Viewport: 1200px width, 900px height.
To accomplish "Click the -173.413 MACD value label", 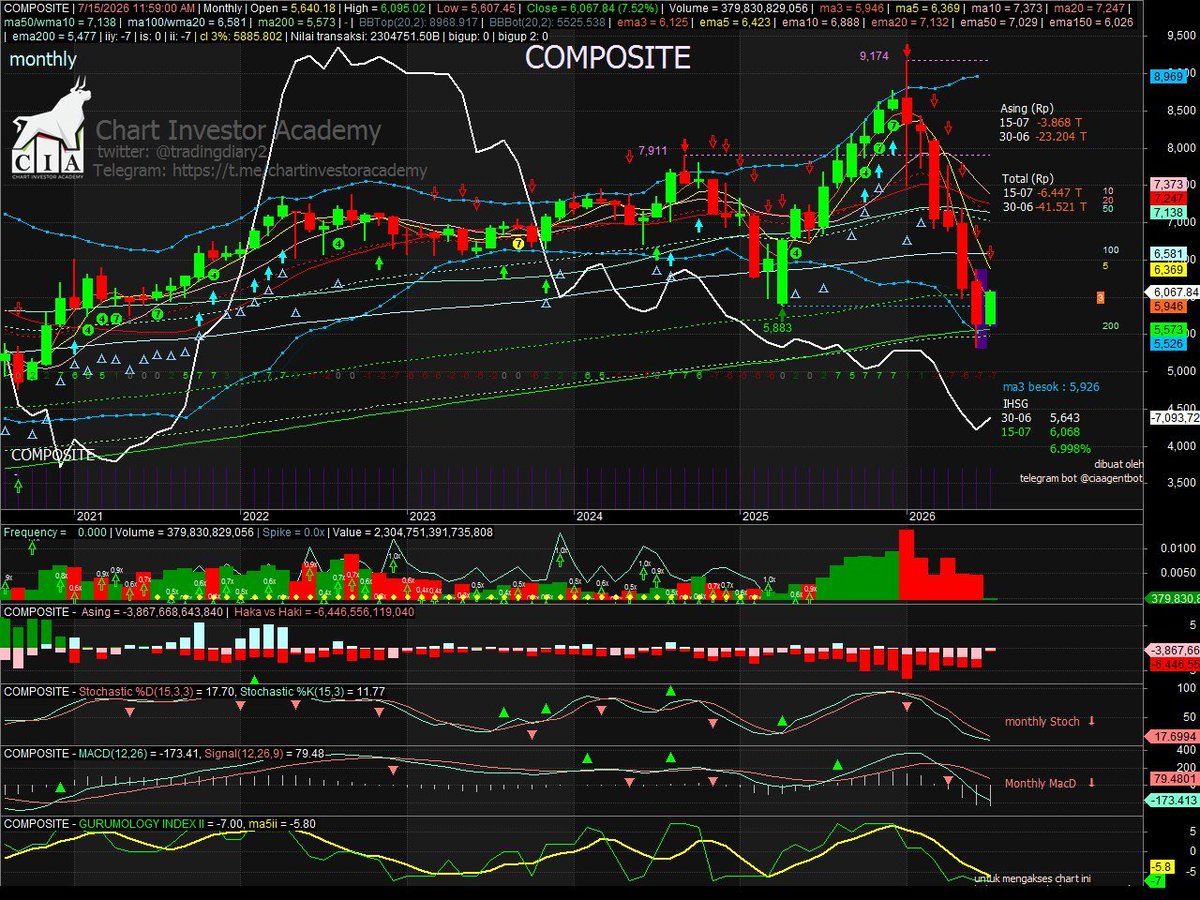I will 1170,801.
